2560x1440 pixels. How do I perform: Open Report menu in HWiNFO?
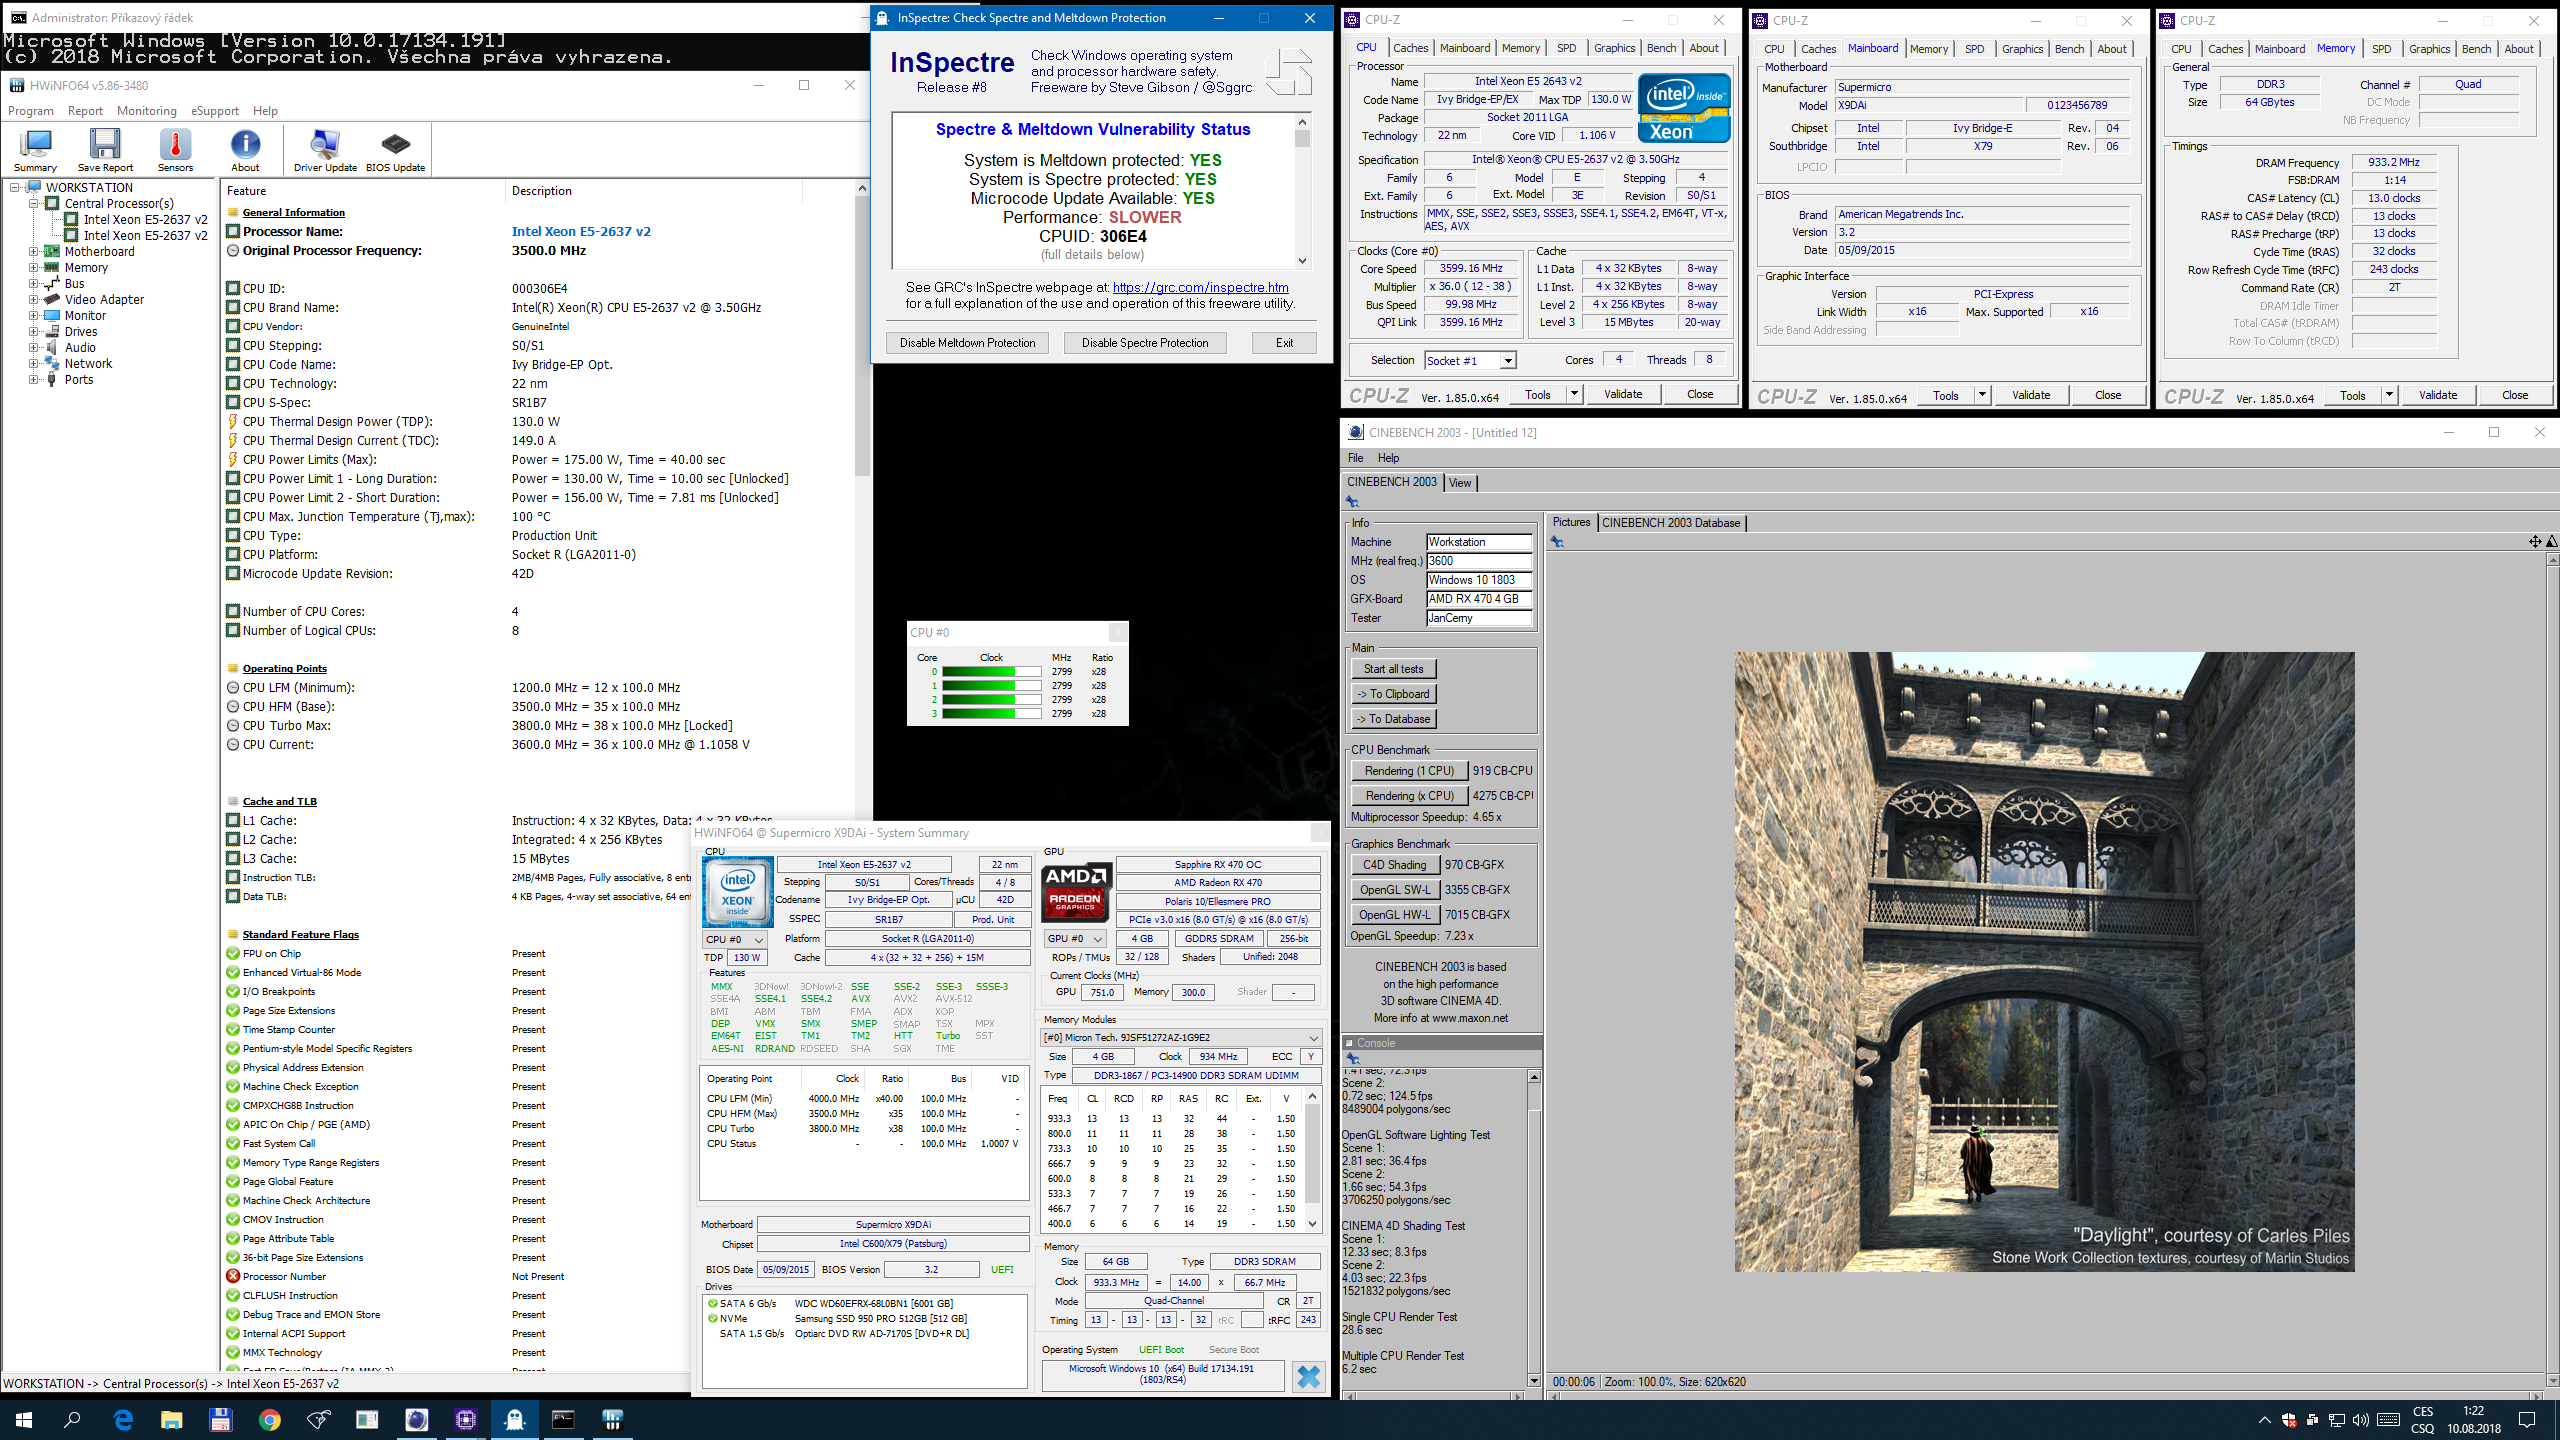pyautogui.click(x=85, y=111)
